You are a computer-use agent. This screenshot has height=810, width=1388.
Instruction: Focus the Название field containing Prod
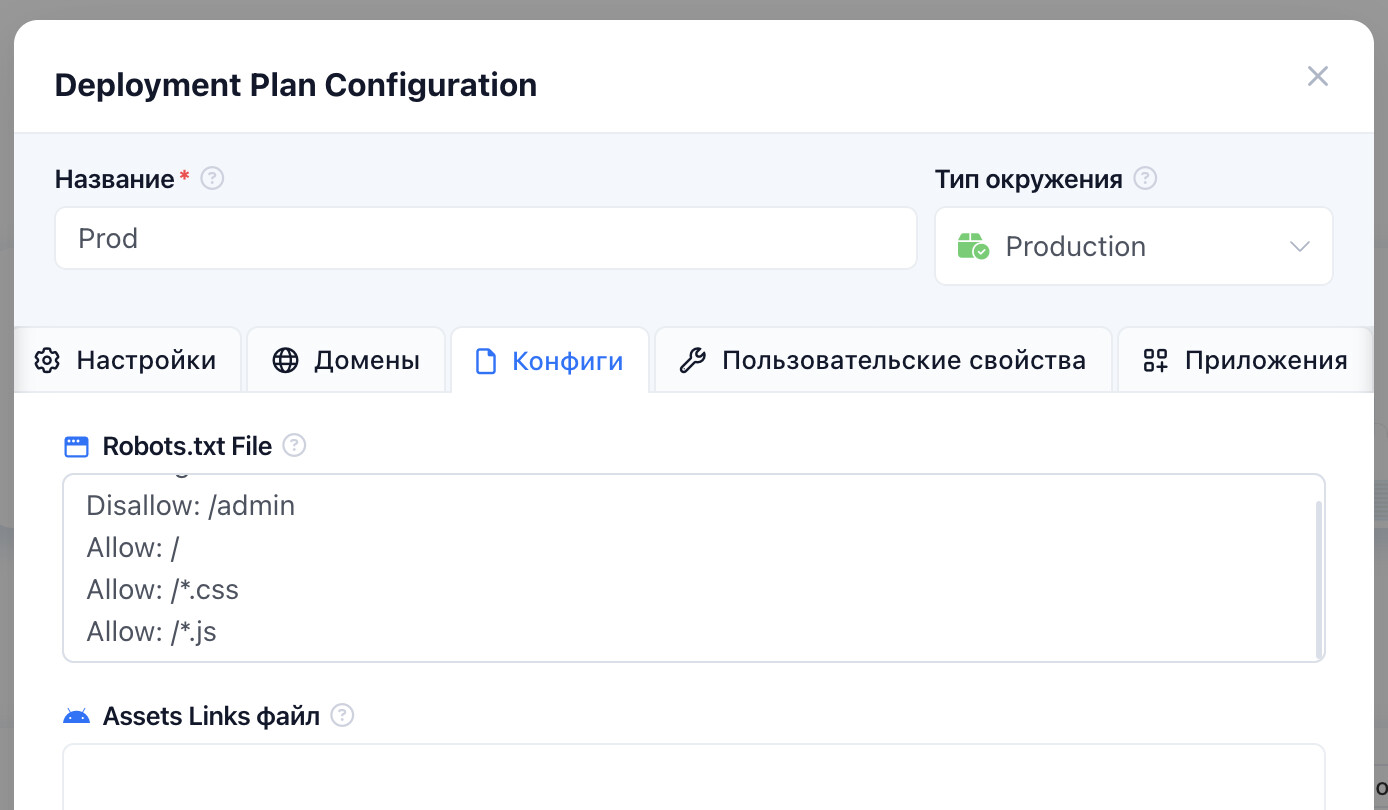click(x=486, y=238)
